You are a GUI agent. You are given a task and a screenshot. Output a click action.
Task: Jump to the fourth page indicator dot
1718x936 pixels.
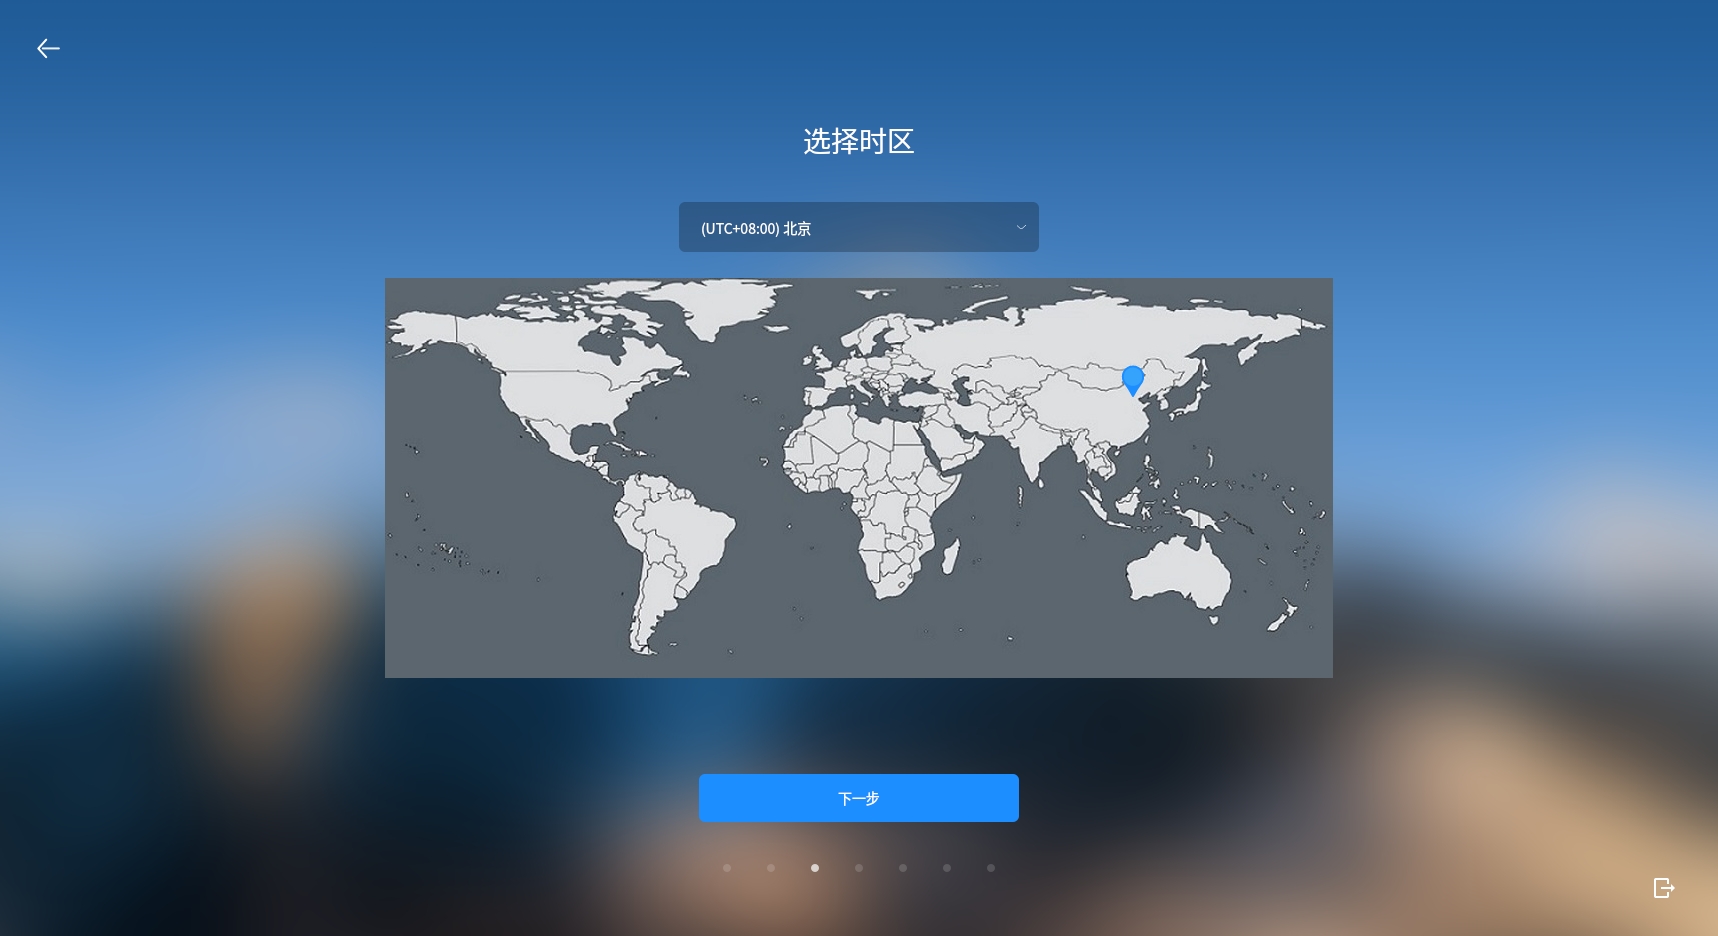pyautogui.click(x=859, y=868)
